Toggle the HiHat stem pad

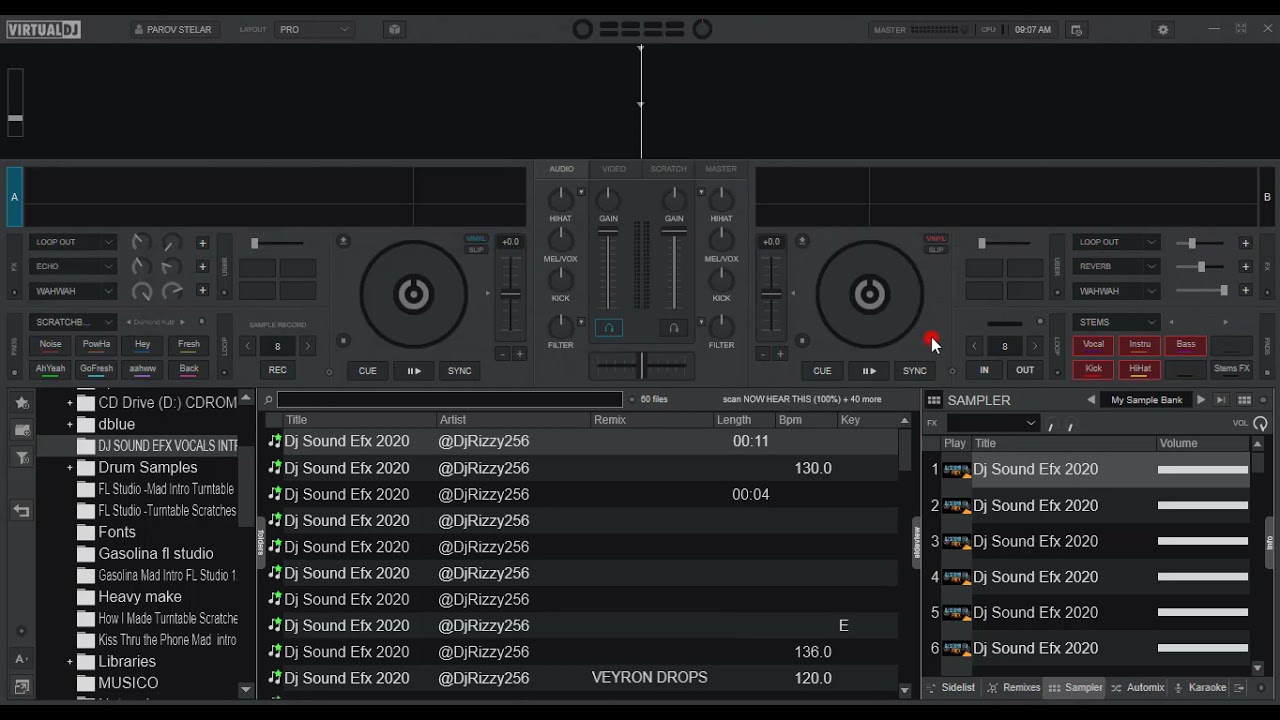click(1140, 369)
